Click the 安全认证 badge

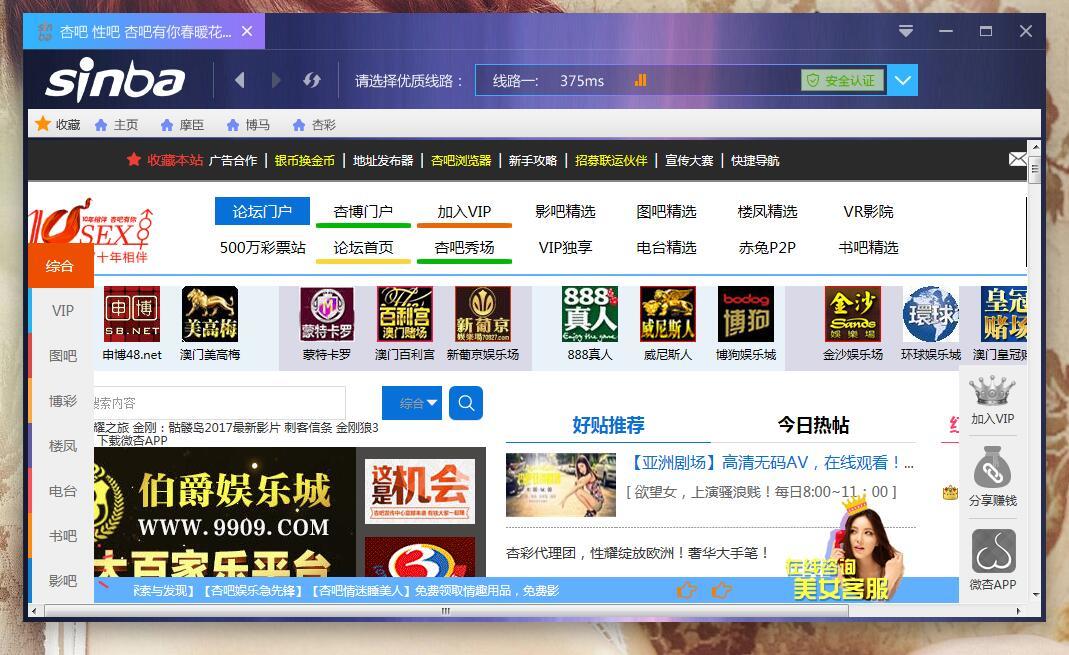tap(841, 80)
